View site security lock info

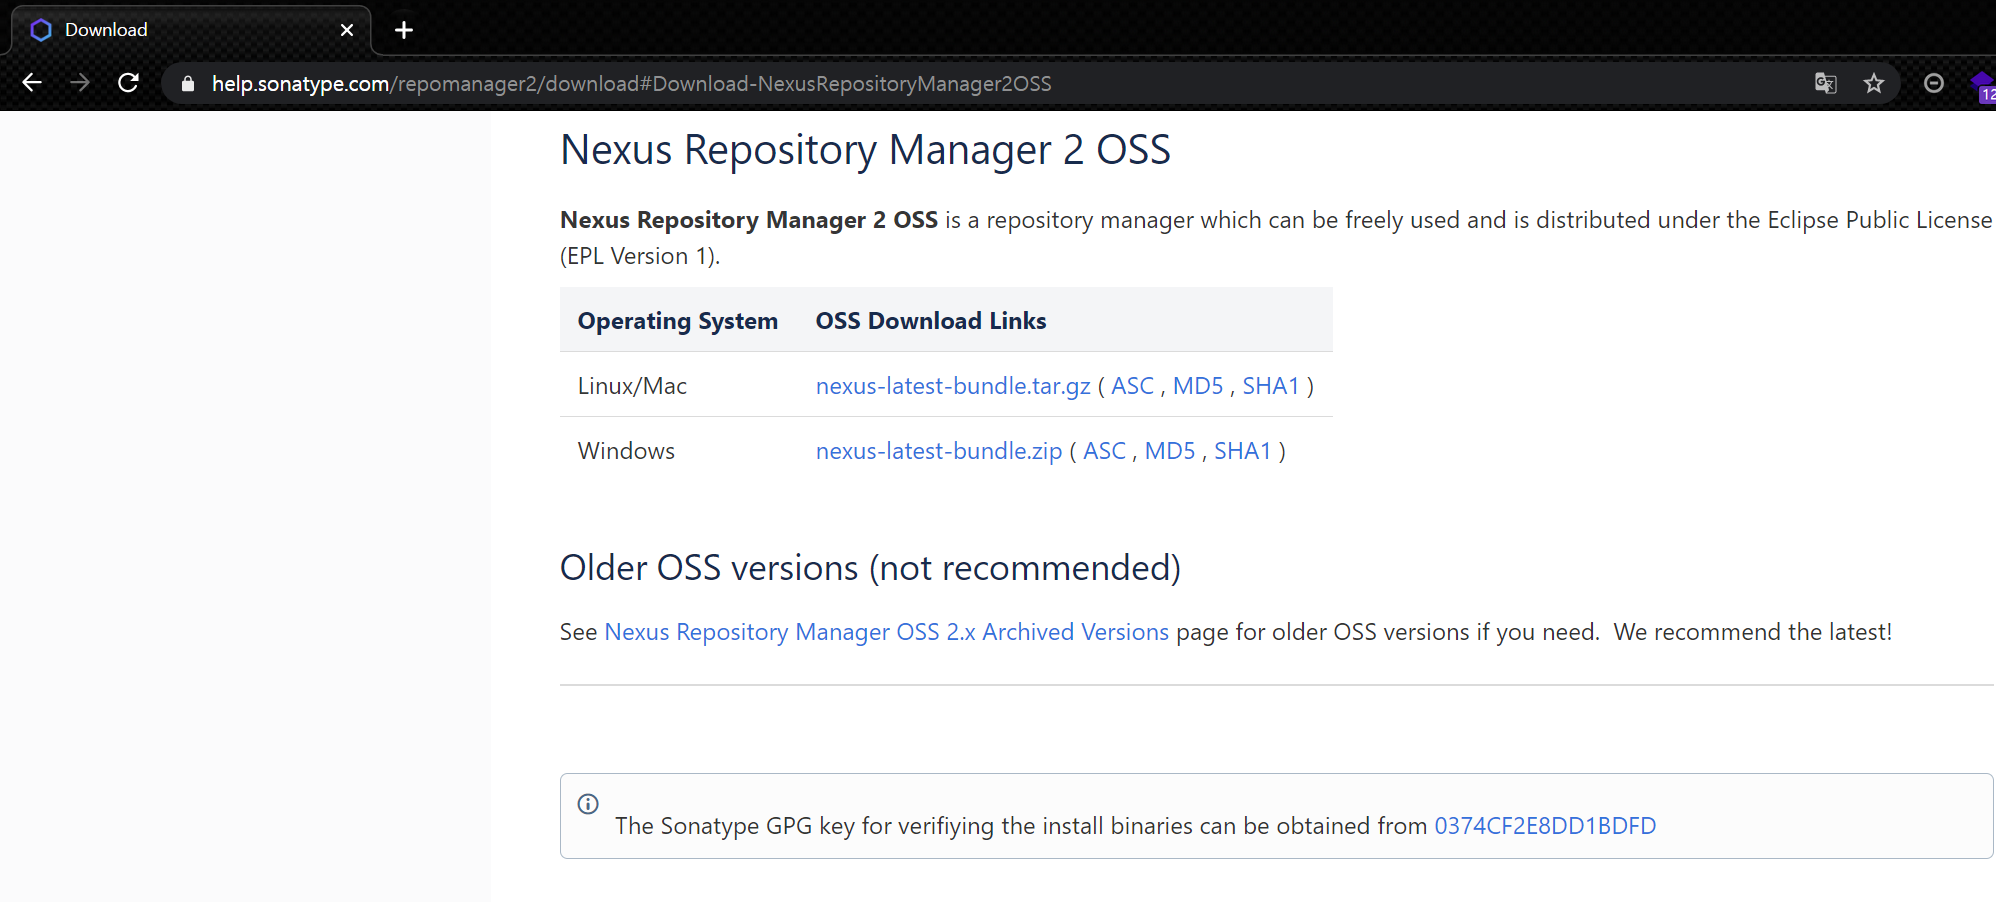(x=187, y=84)
